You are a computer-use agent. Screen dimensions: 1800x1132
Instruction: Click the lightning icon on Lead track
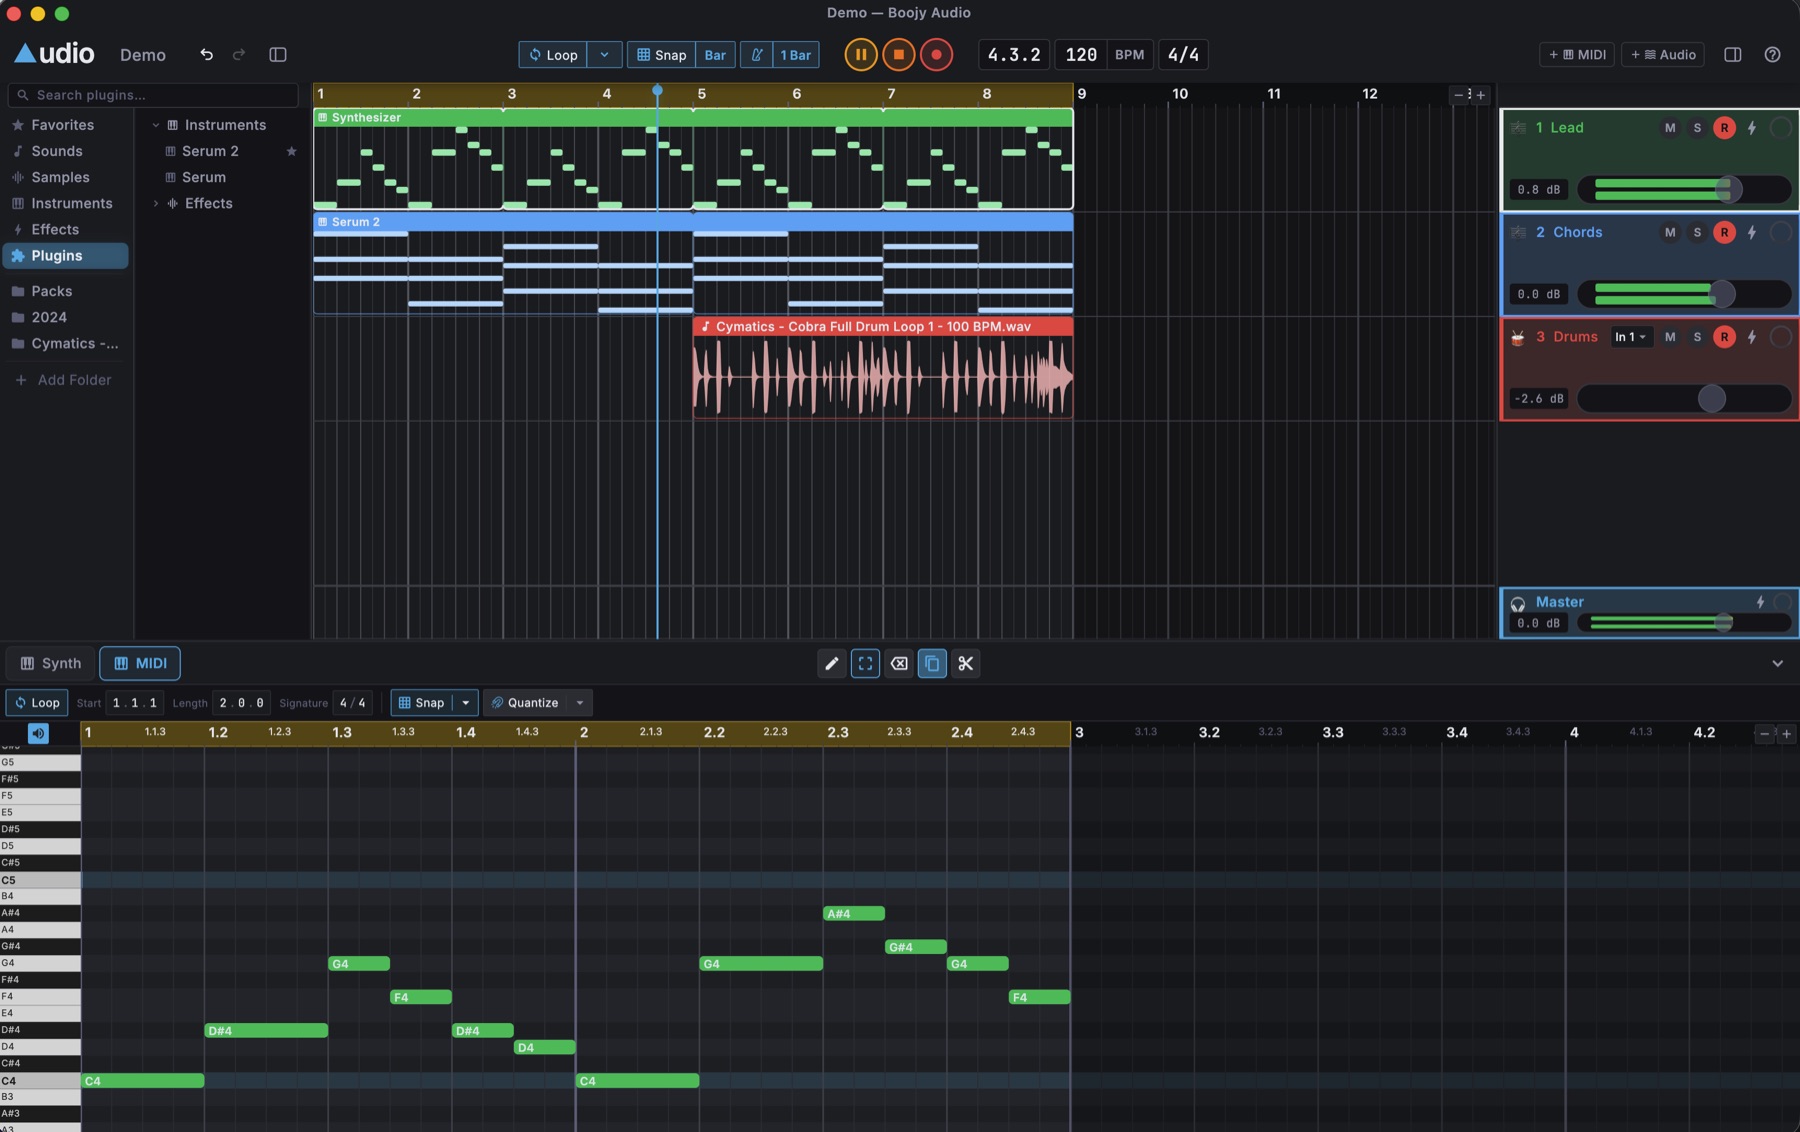[x=1752, y=127]
